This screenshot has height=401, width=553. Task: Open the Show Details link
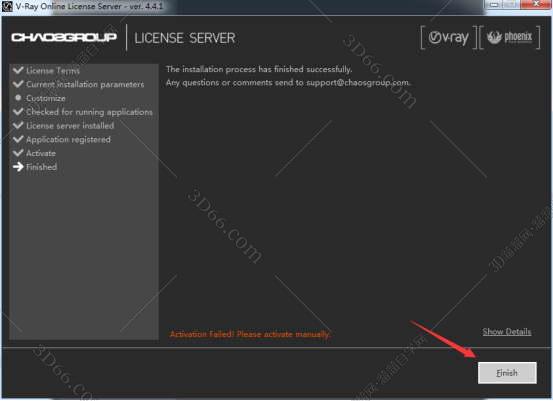click(506, 332)
